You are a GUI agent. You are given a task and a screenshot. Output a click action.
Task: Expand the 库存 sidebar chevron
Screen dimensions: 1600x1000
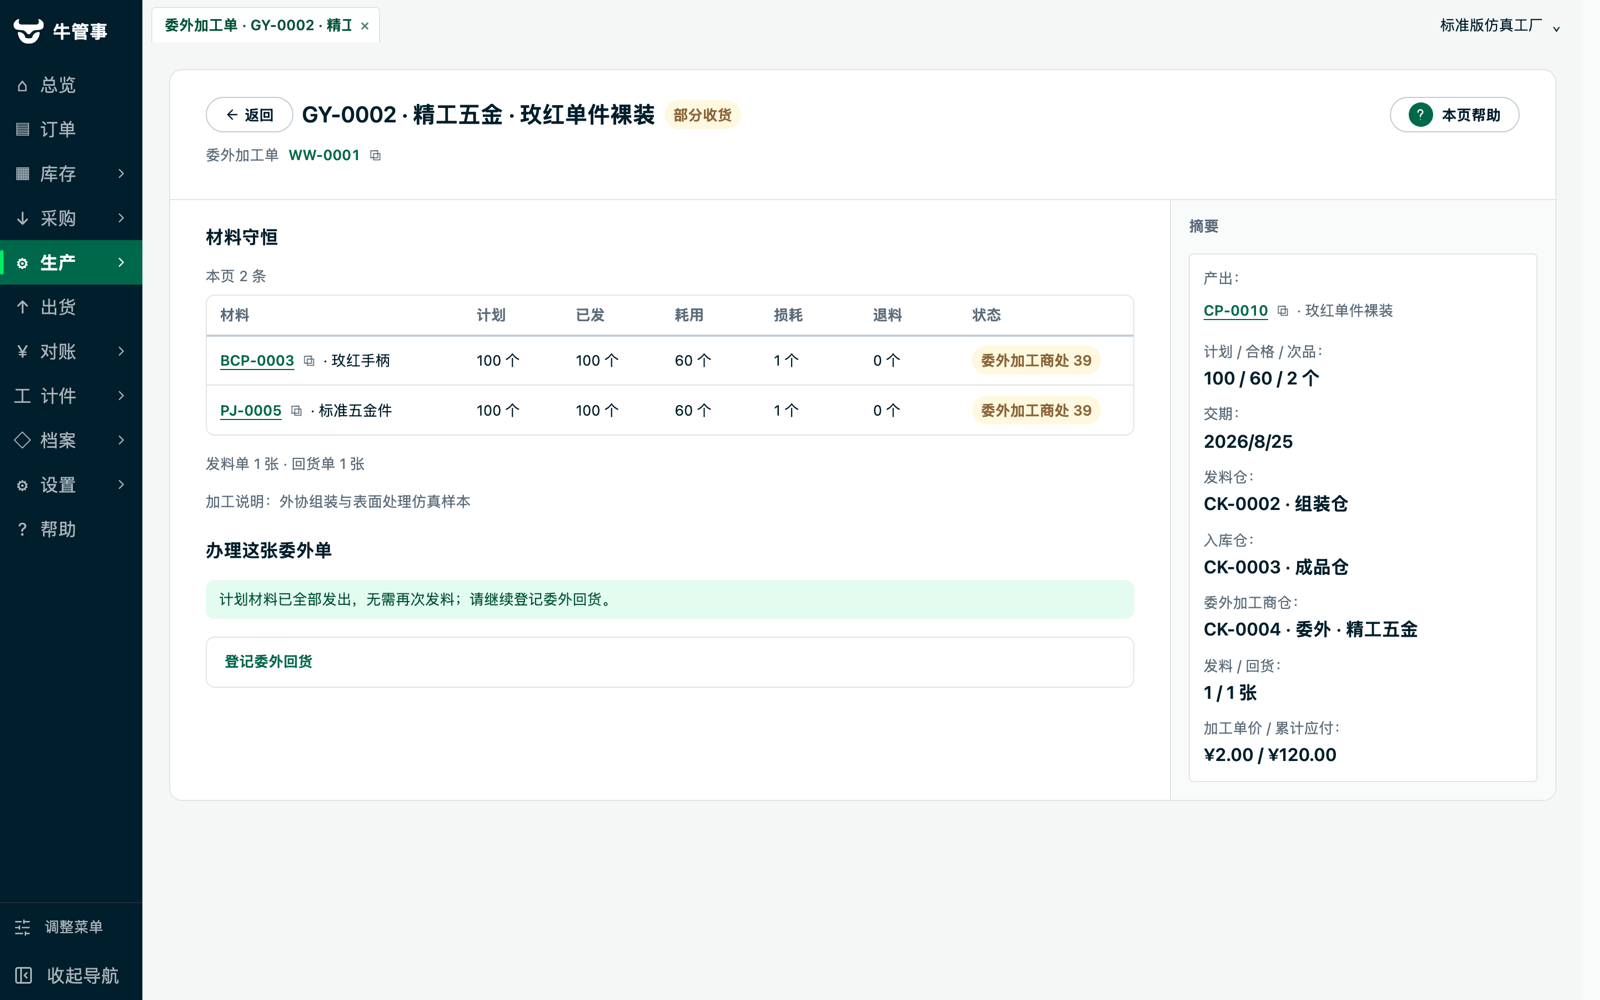click(x=121, y=174)
